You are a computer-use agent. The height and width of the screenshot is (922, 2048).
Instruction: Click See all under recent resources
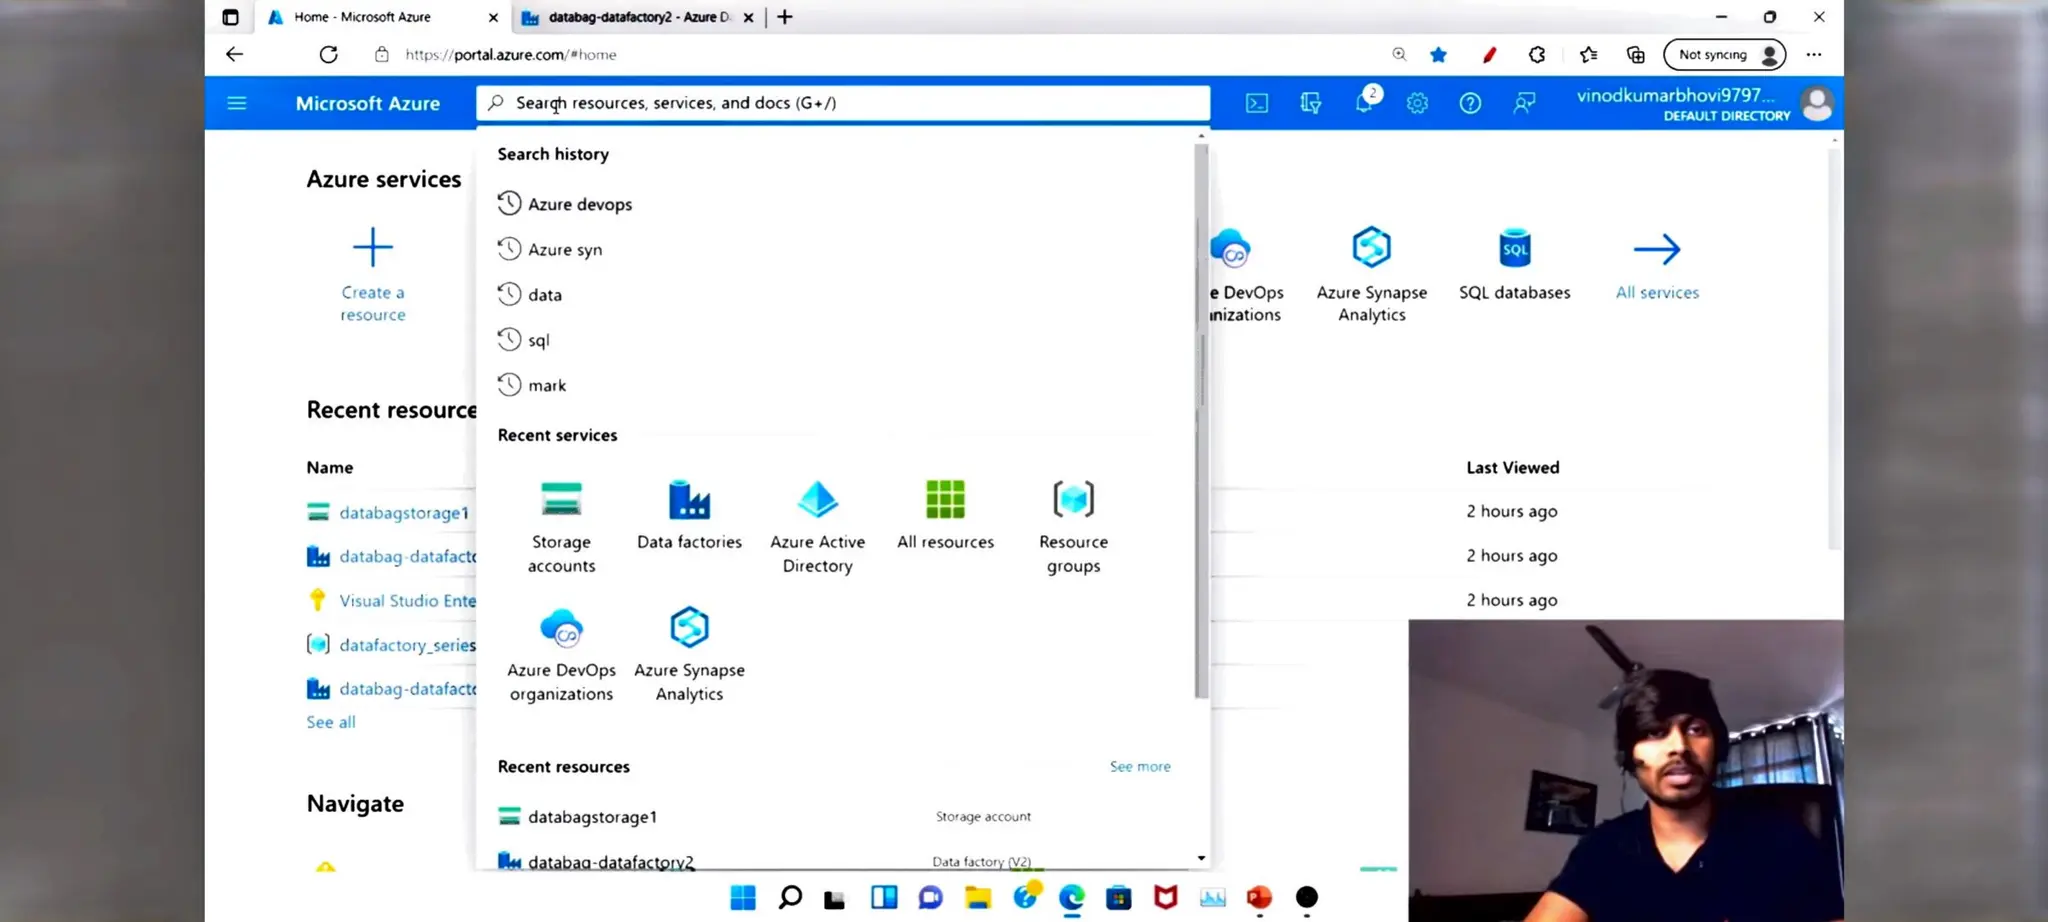coord(331,721)
